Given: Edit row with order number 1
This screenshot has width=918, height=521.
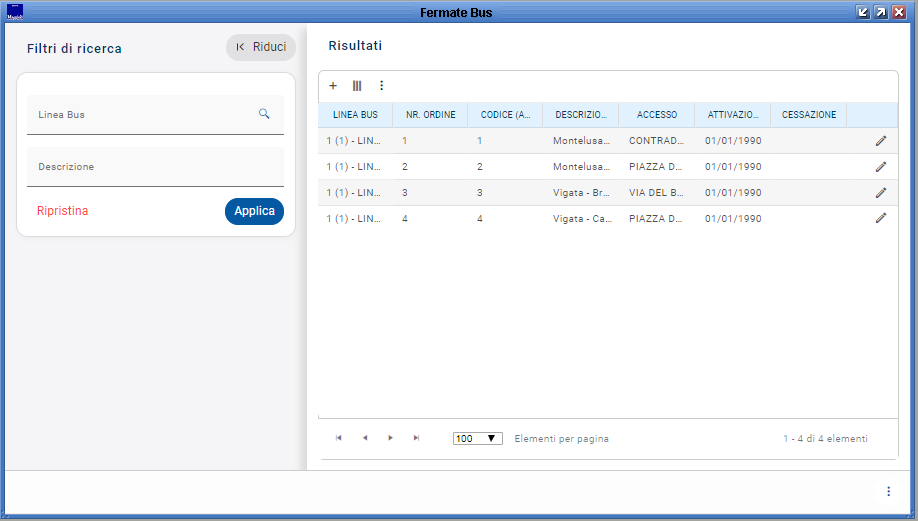Looking at the screenshot, I should 881,140.
